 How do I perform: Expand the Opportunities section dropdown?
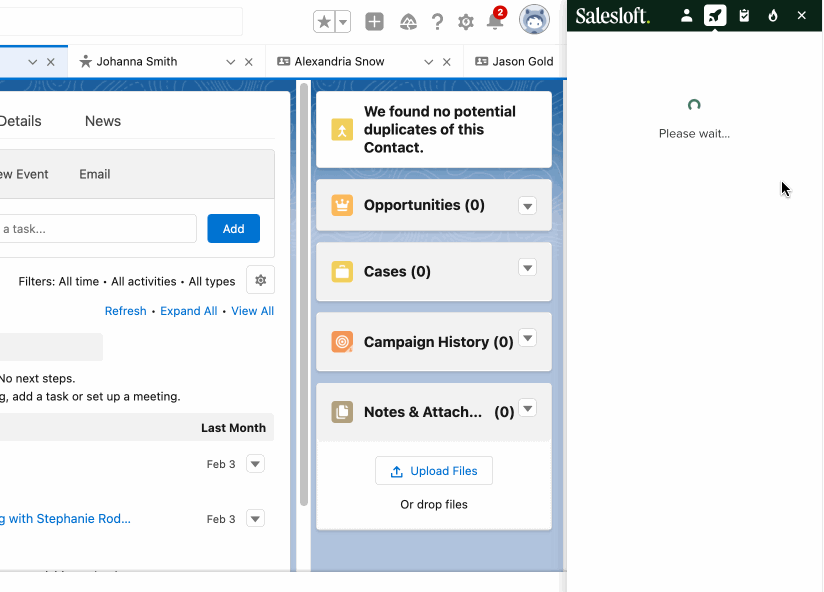click(x=527, y=206)
